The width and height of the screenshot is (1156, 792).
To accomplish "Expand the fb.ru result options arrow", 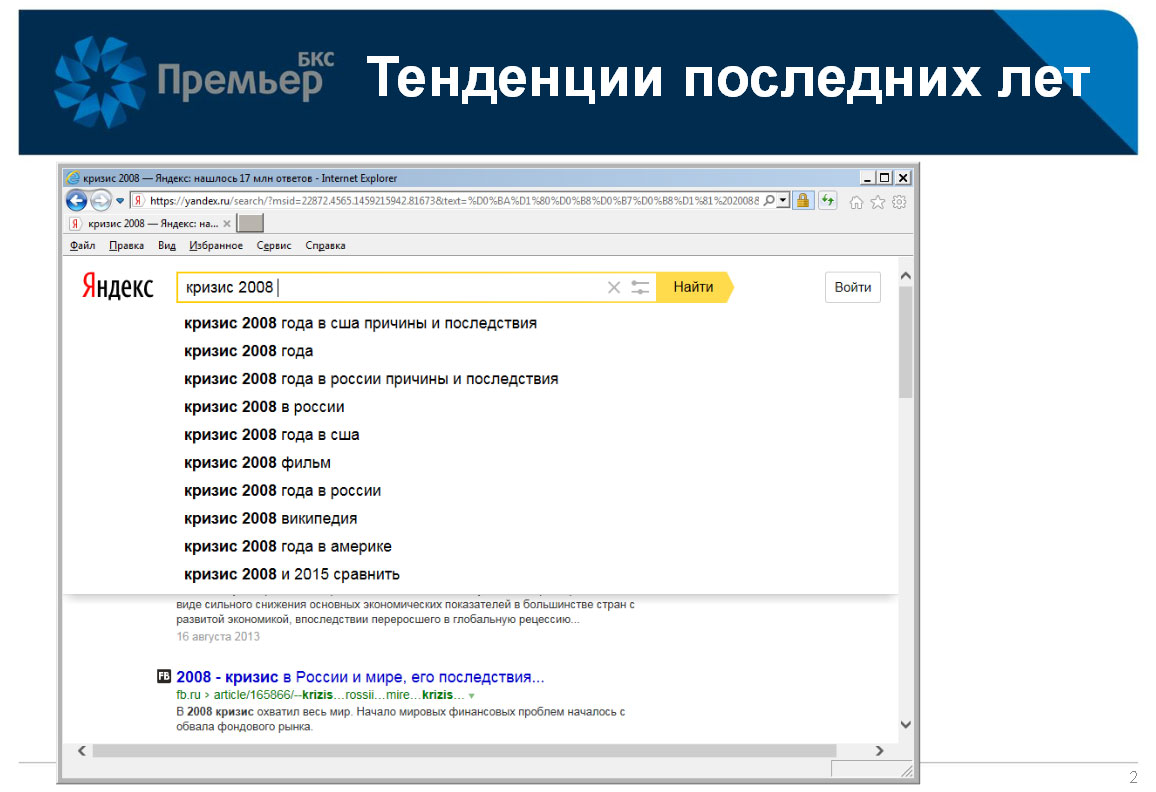I will point(472,695).
